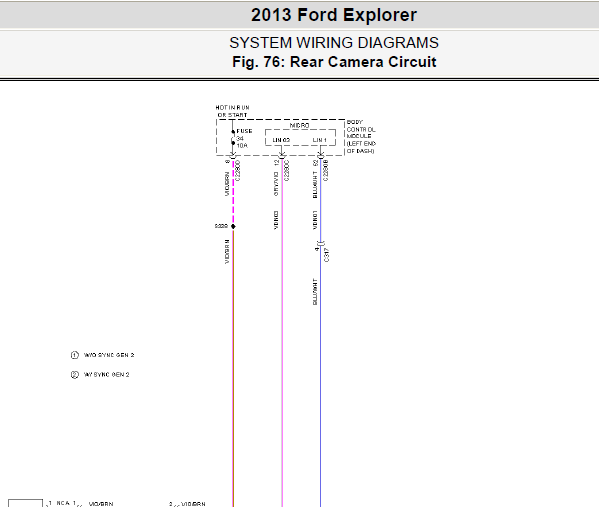Click the "LIN 02" pin label

click(281, 140)
